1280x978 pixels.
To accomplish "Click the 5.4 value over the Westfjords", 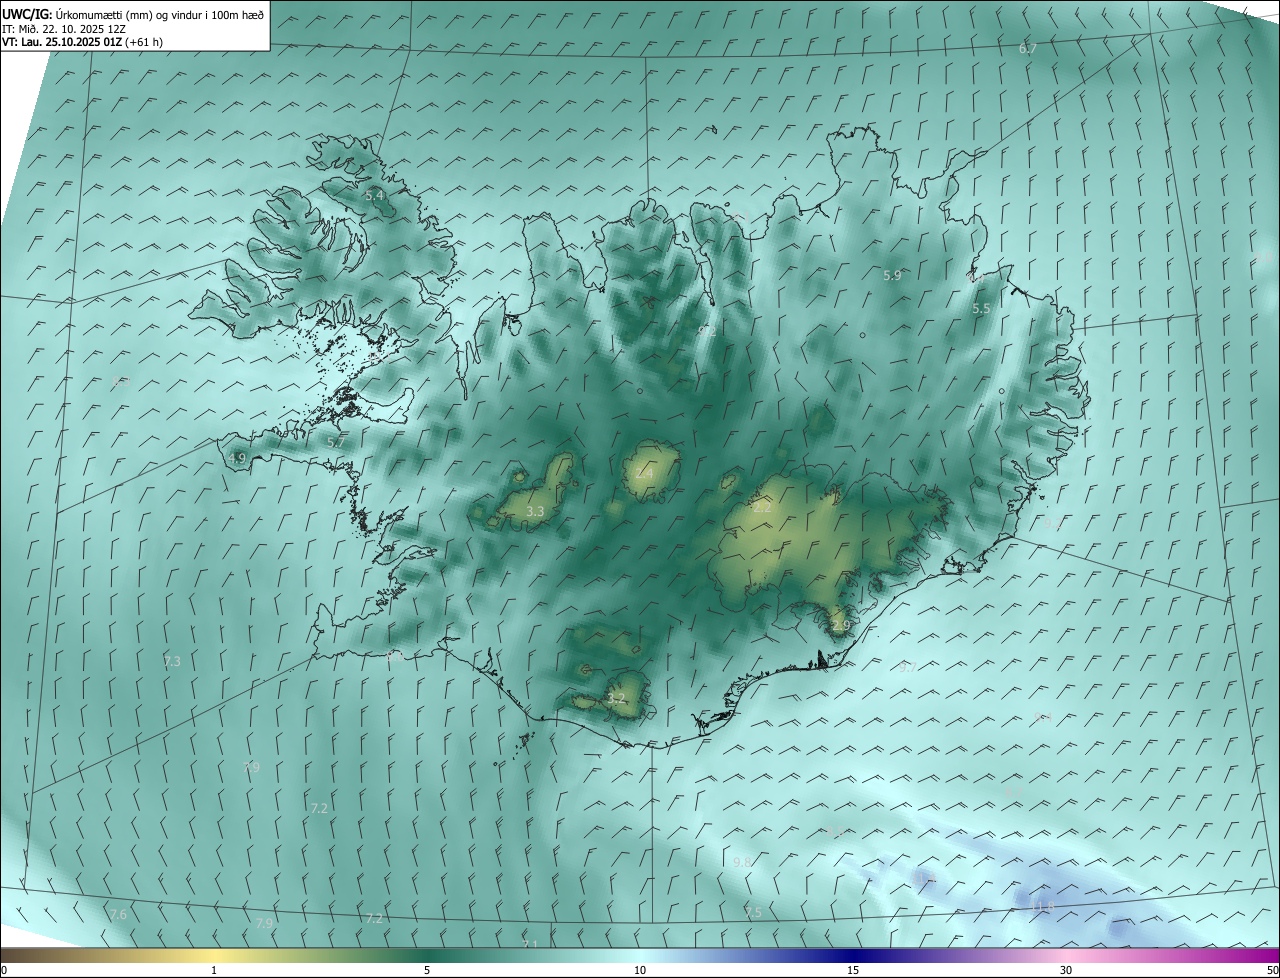I will pos(375,196).
